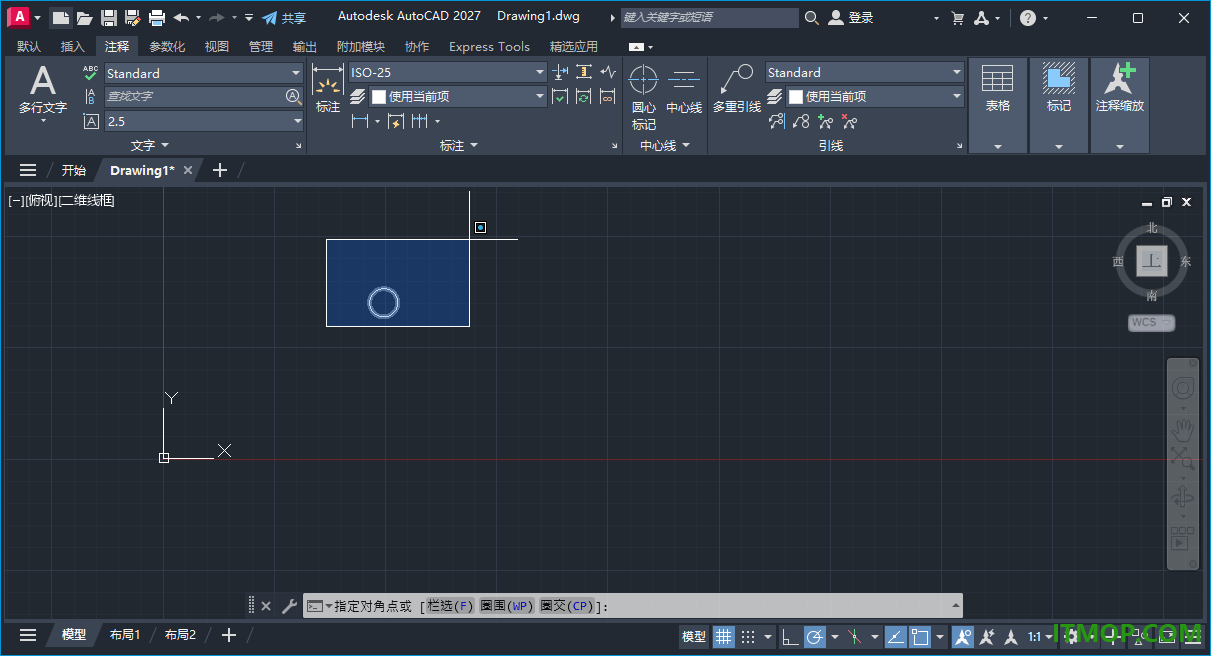Click the find text magnifier icon
The image size is (1211, 656).
pyautogui.click(x=293, y=96)
